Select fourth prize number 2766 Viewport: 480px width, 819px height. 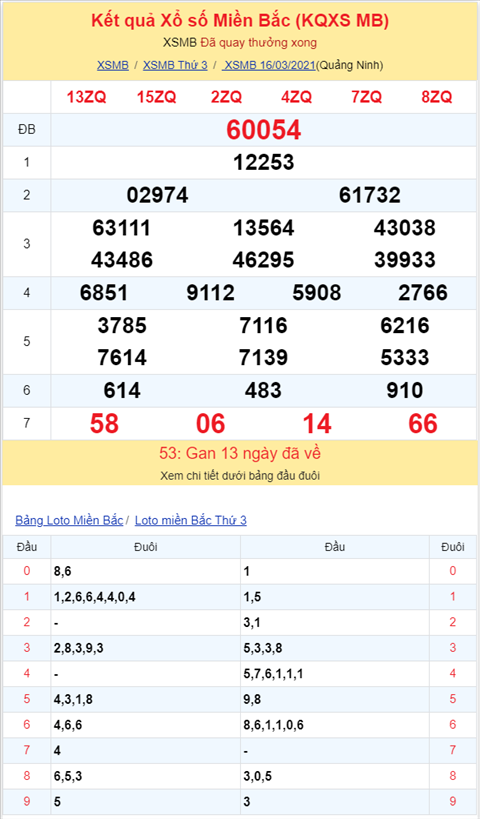(423, 292)
